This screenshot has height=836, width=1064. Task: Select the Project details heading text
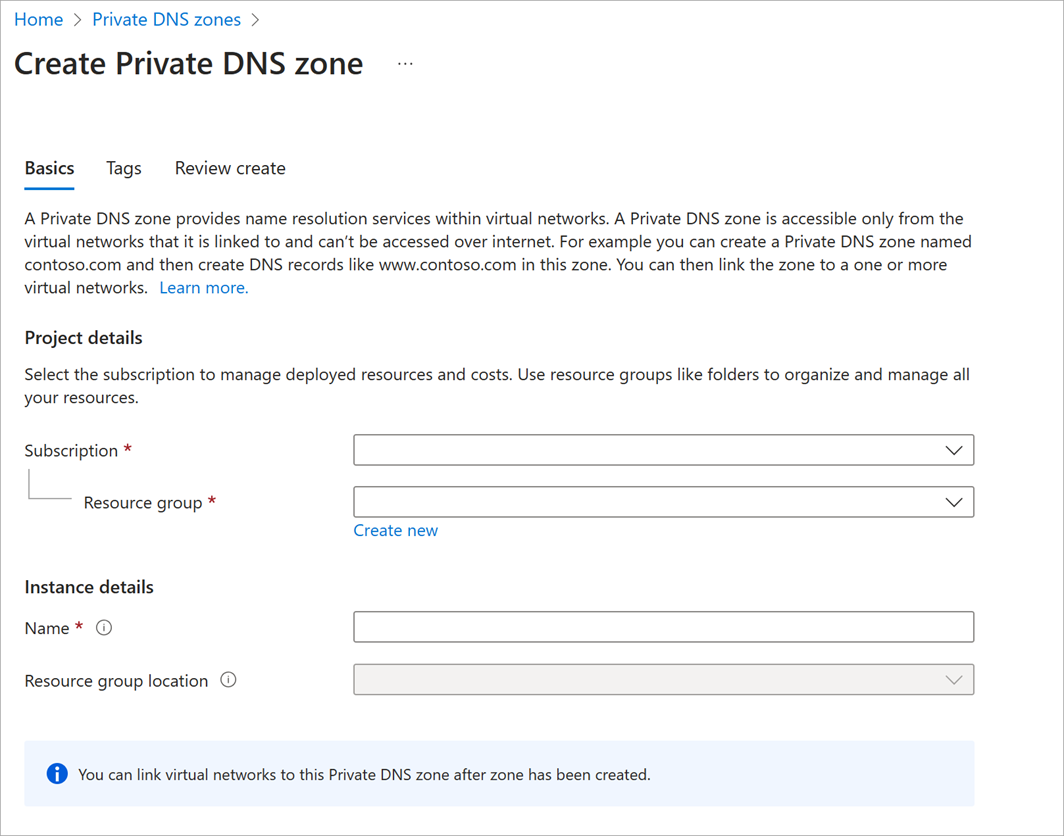pos(83,338)
